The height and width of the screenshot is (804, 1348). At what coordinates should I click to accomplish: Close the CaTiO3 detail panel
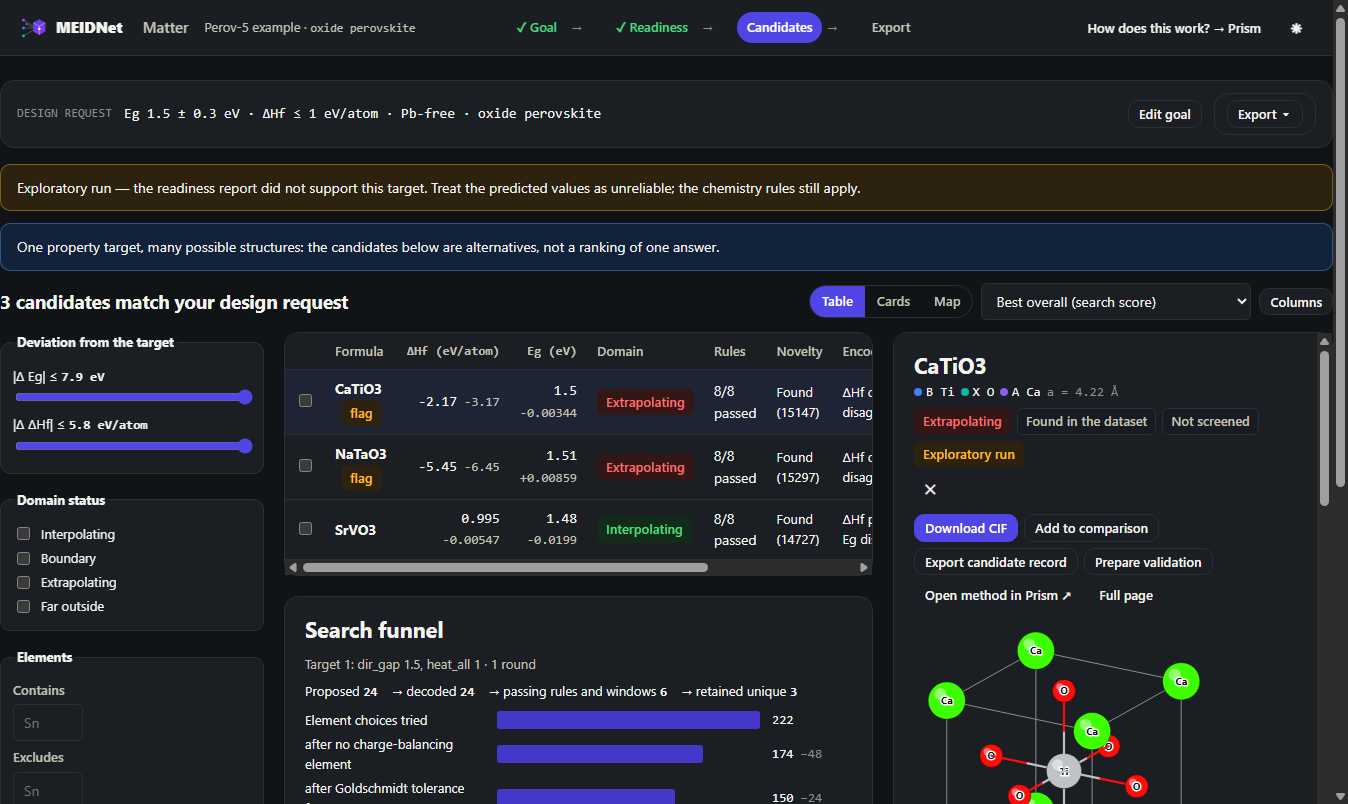click(930, 489)
